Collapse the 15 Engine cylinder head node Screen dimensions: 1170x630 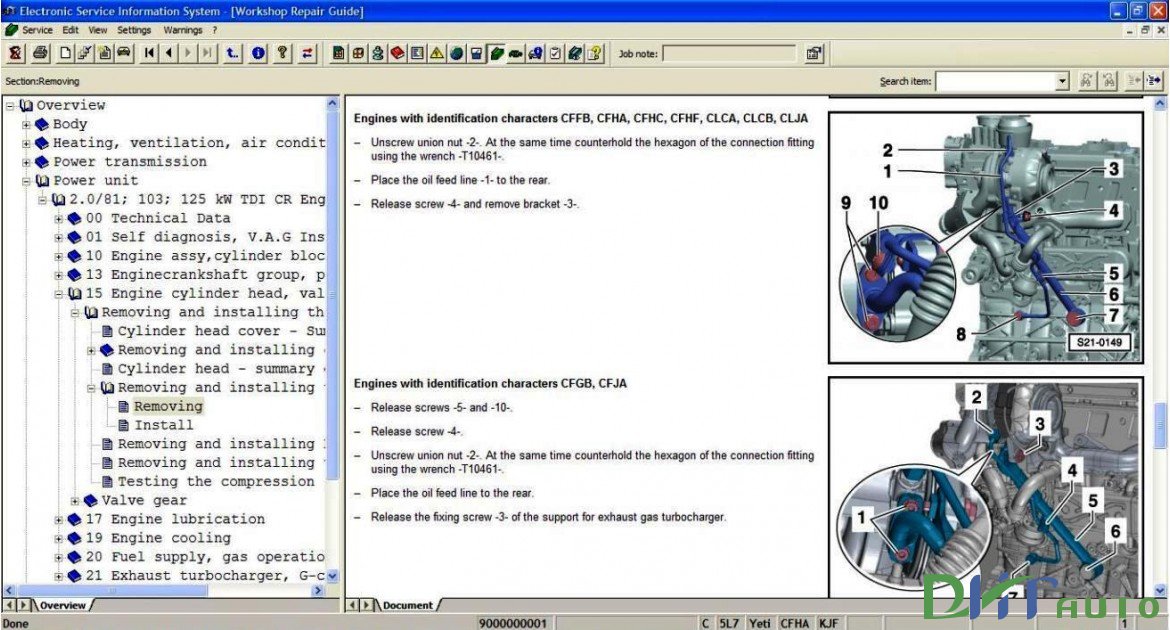click(58, 294)
